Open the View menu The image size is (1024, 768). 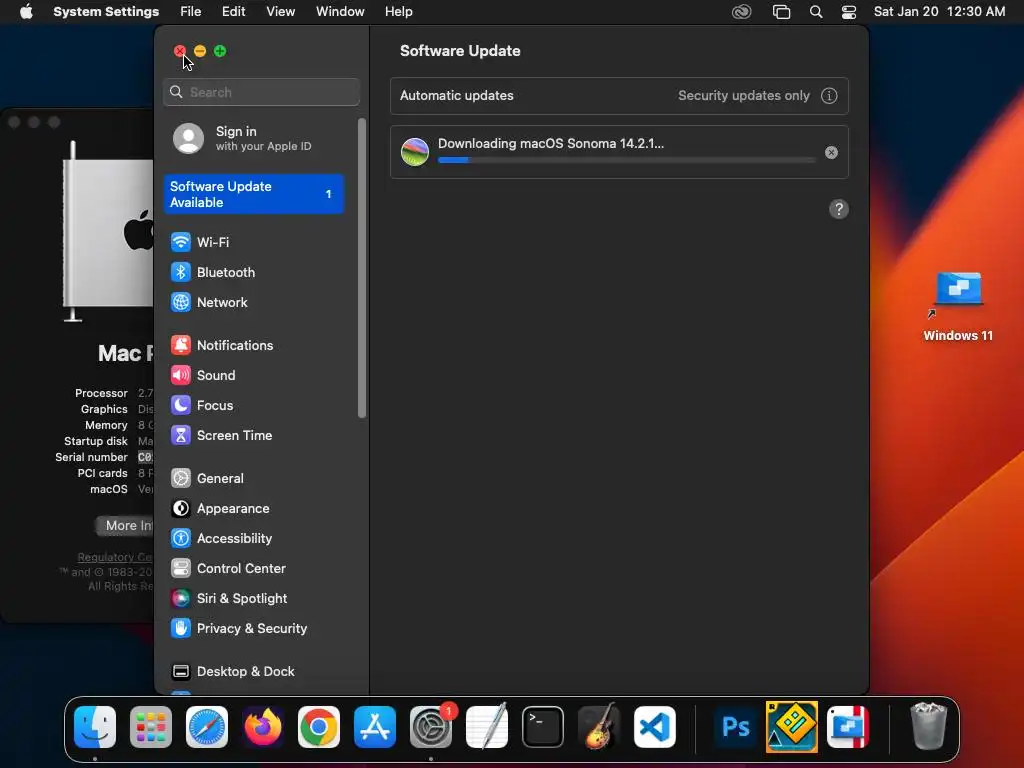[x=280, y=12]
